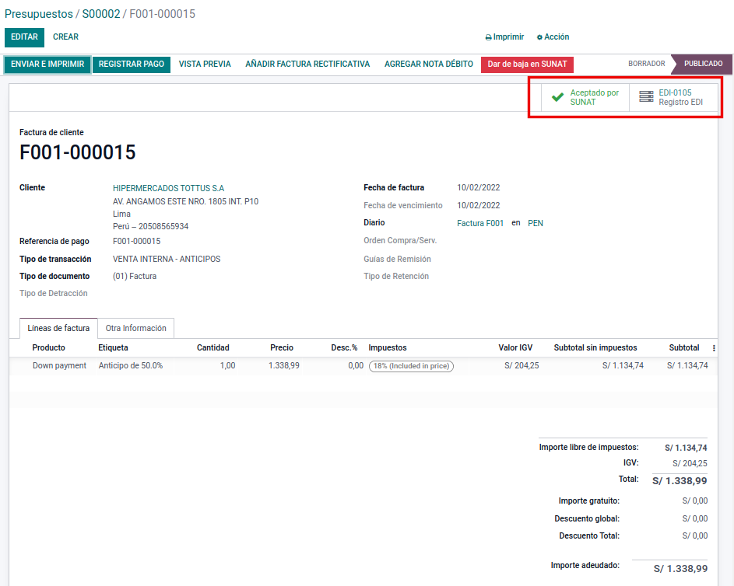Open the S00002 breadcrumb link
This screenshot has height=586, width=734.
tap(101, 14)
